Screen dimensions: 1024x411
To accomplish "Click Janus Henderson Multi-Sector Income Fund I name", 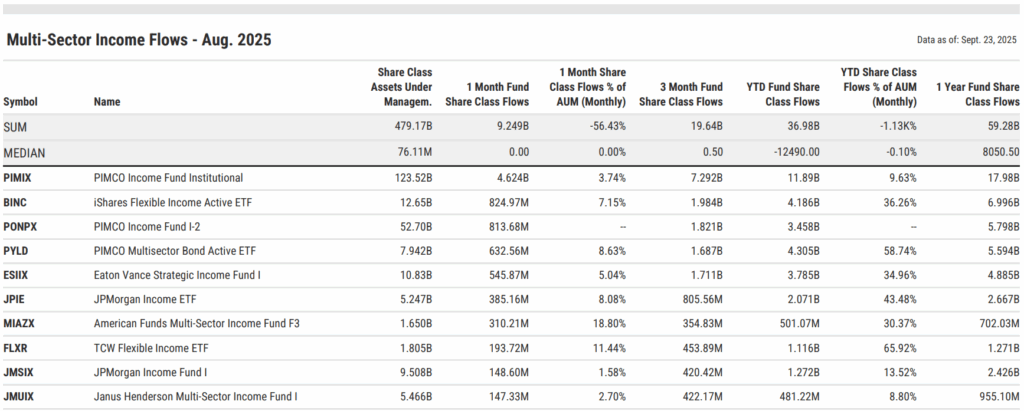I will coord(195,396).
